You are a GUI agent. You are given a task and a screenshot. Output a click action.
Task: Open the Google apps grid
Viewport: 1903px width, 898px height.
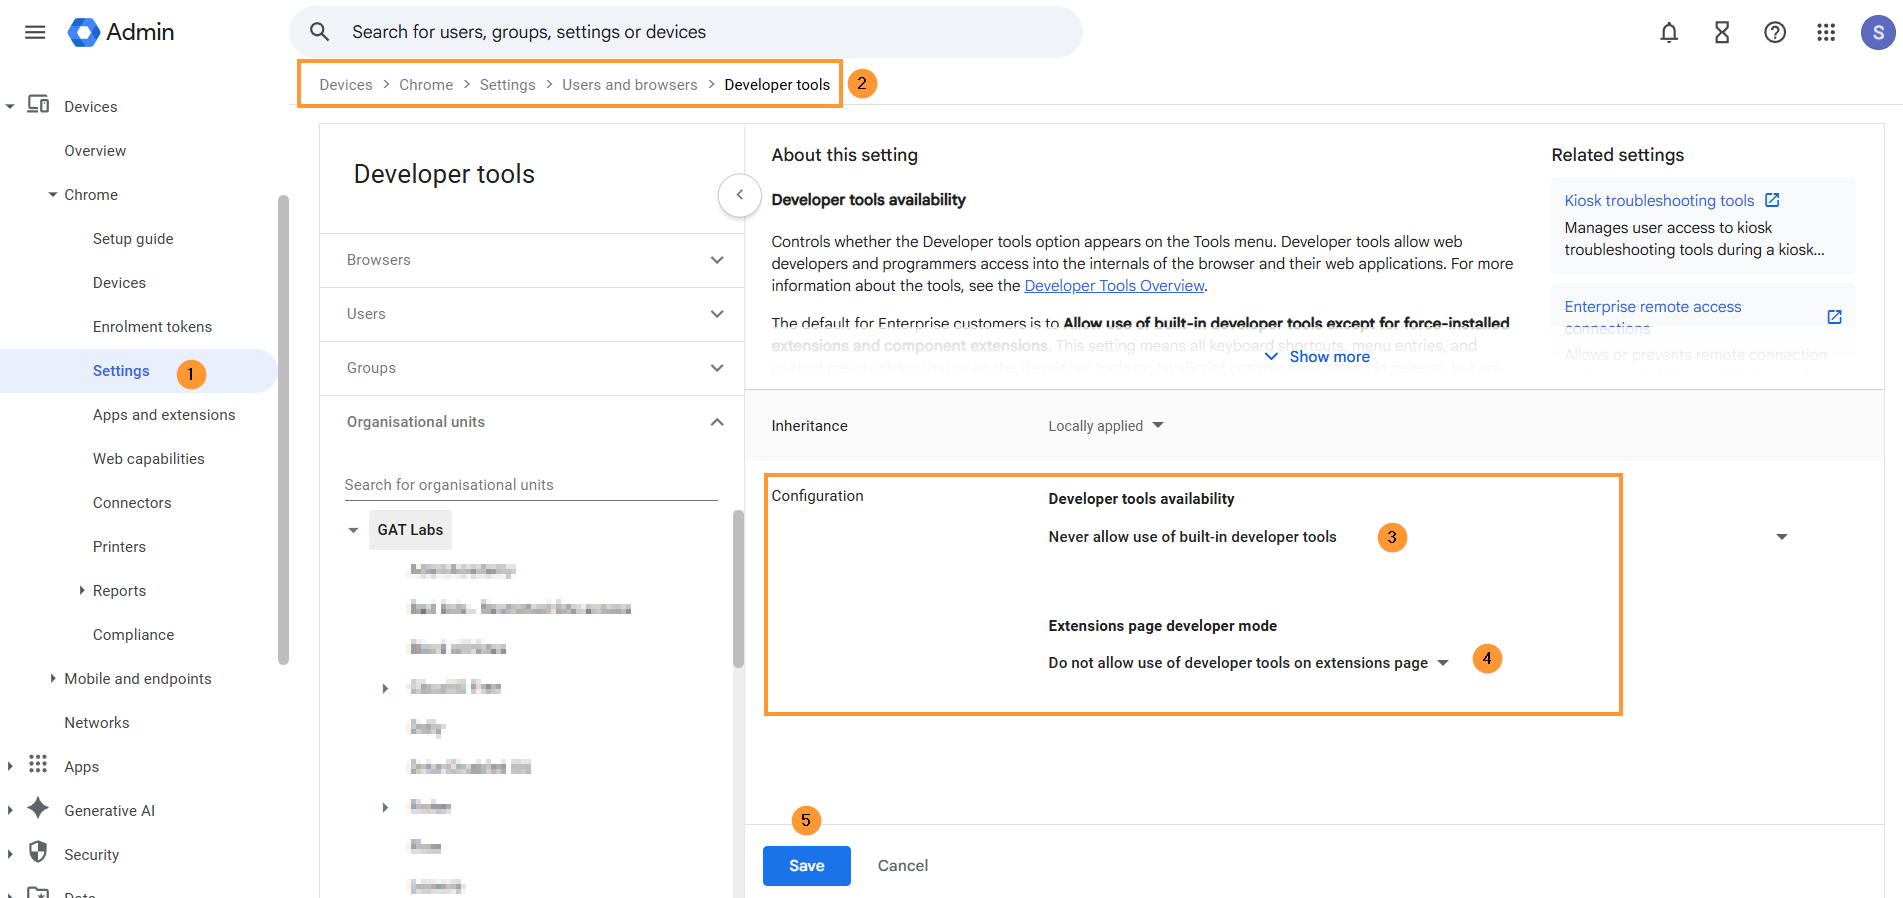1826,33
